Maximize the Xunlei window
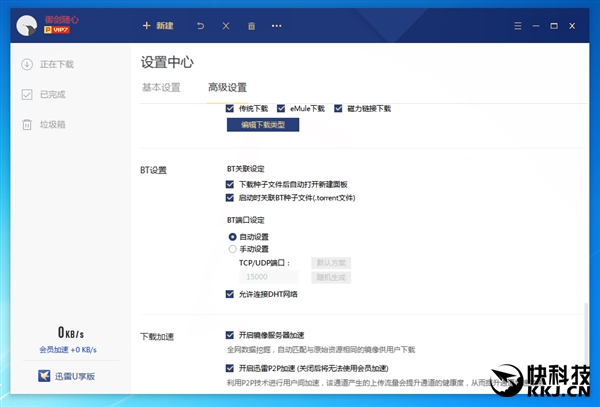 tap(554, 26)
